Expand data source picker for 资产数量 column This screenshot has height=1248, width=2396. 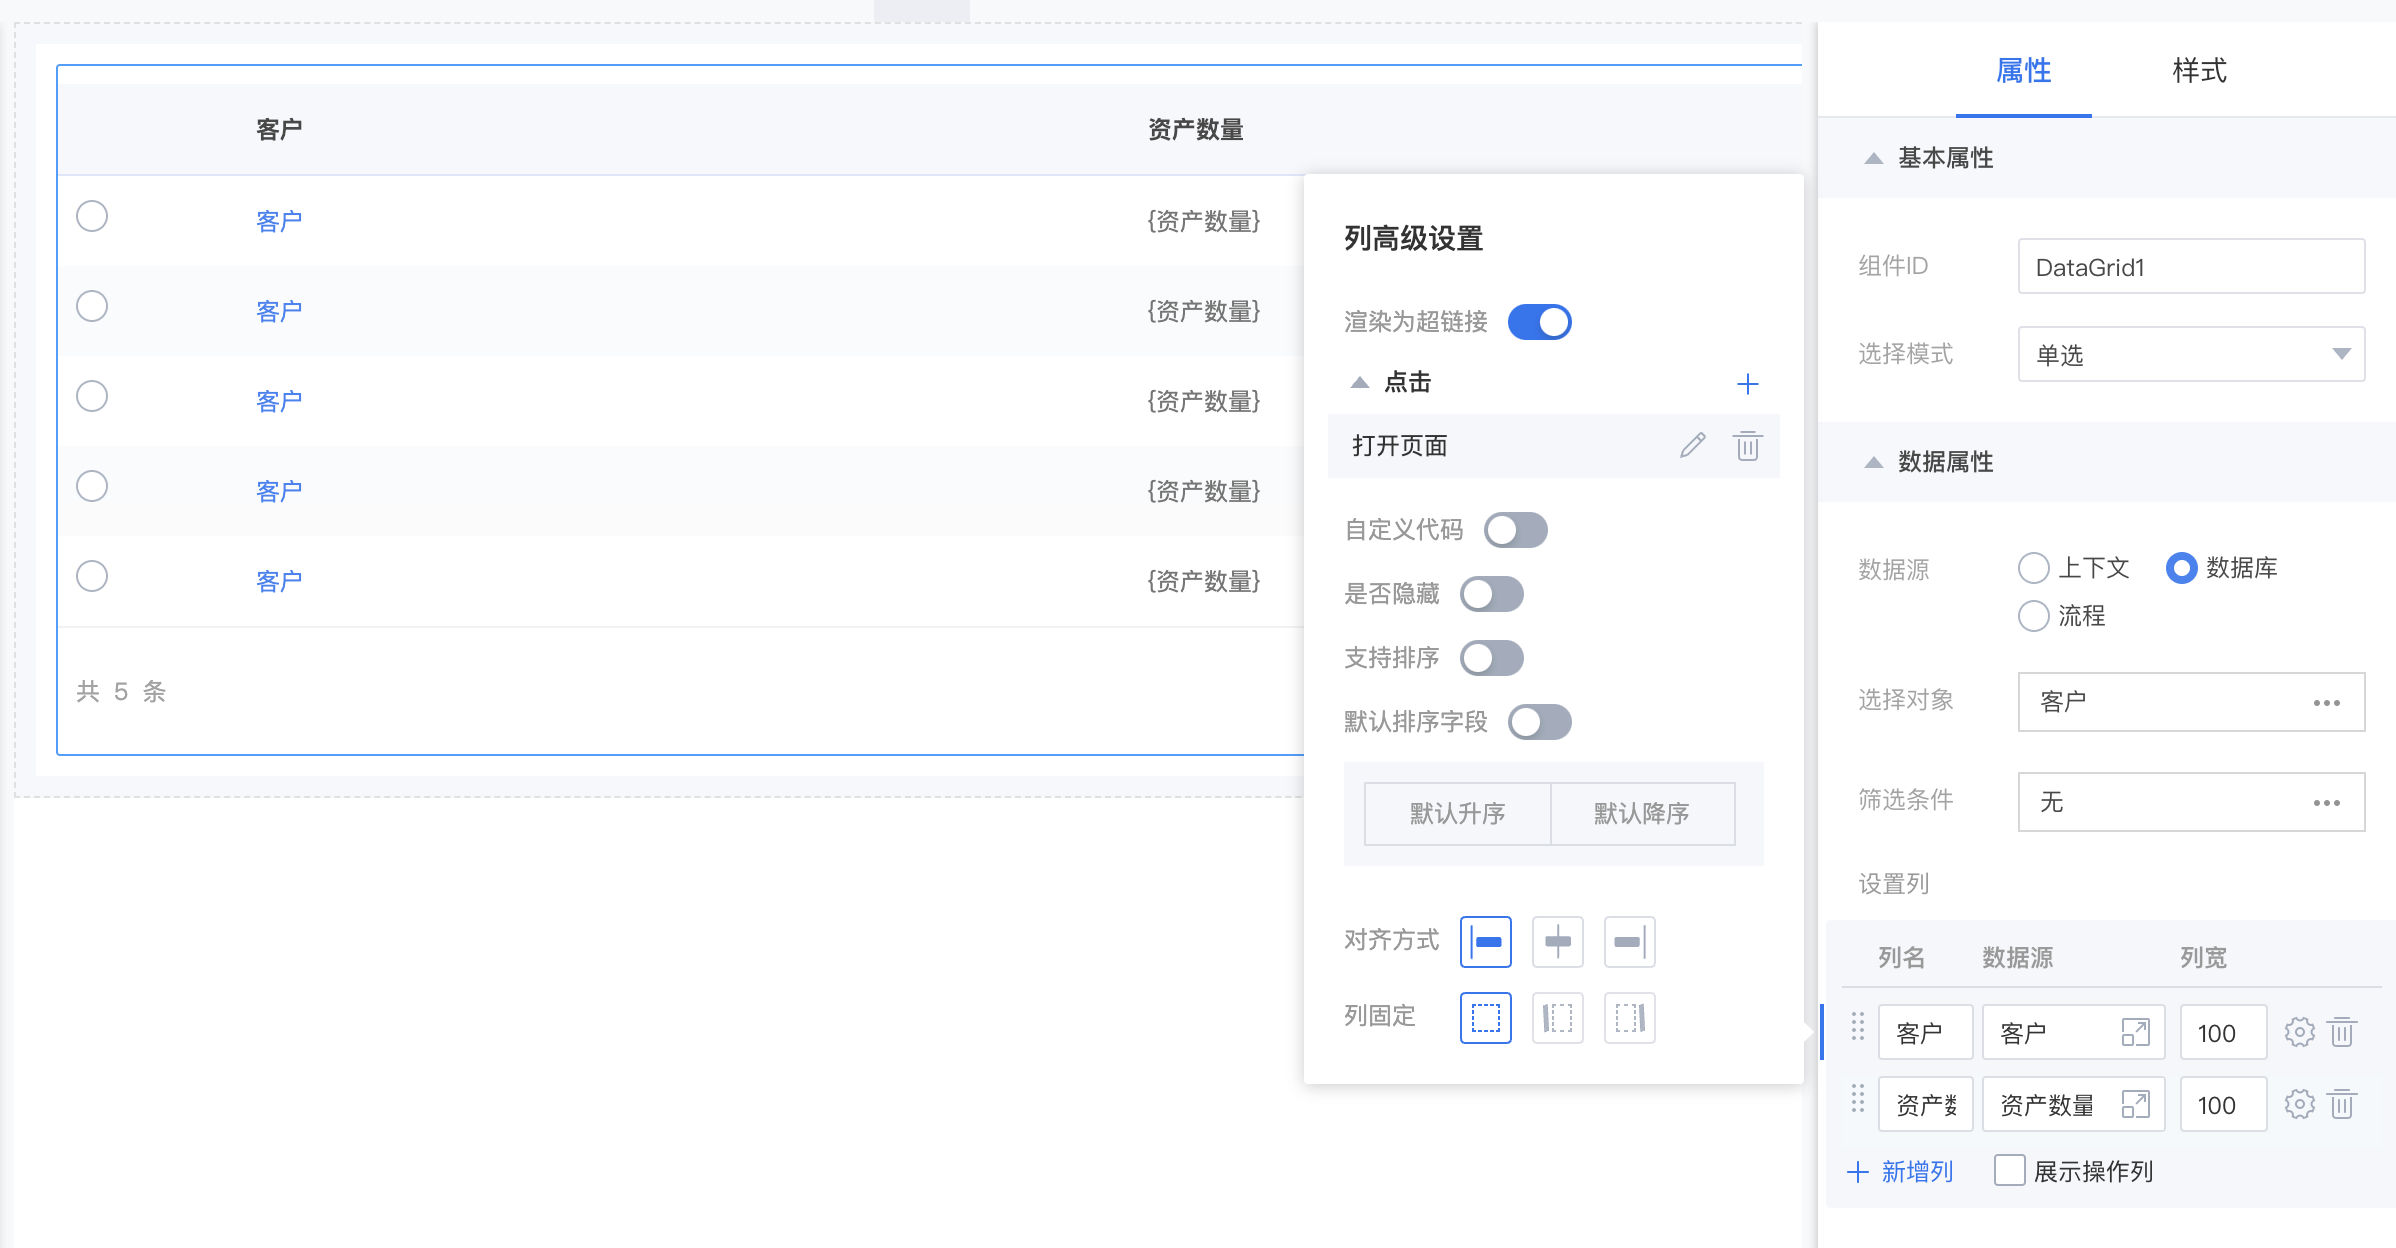click(x=2135, y=1104)
